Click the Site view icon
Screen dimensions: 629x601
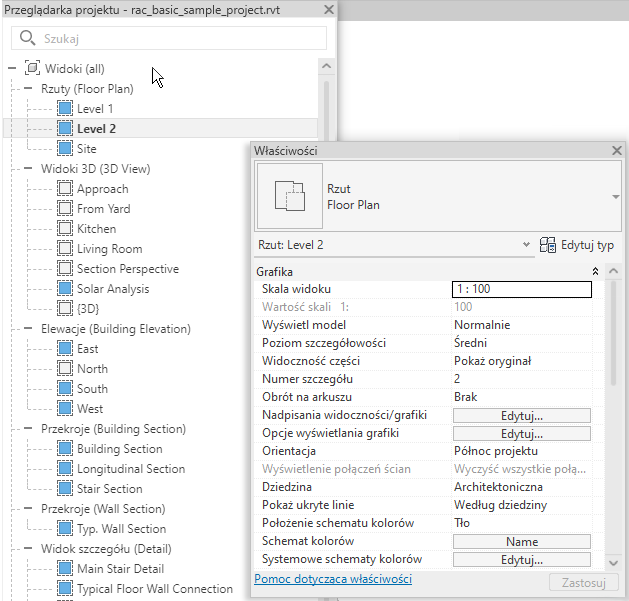point(65,148)
